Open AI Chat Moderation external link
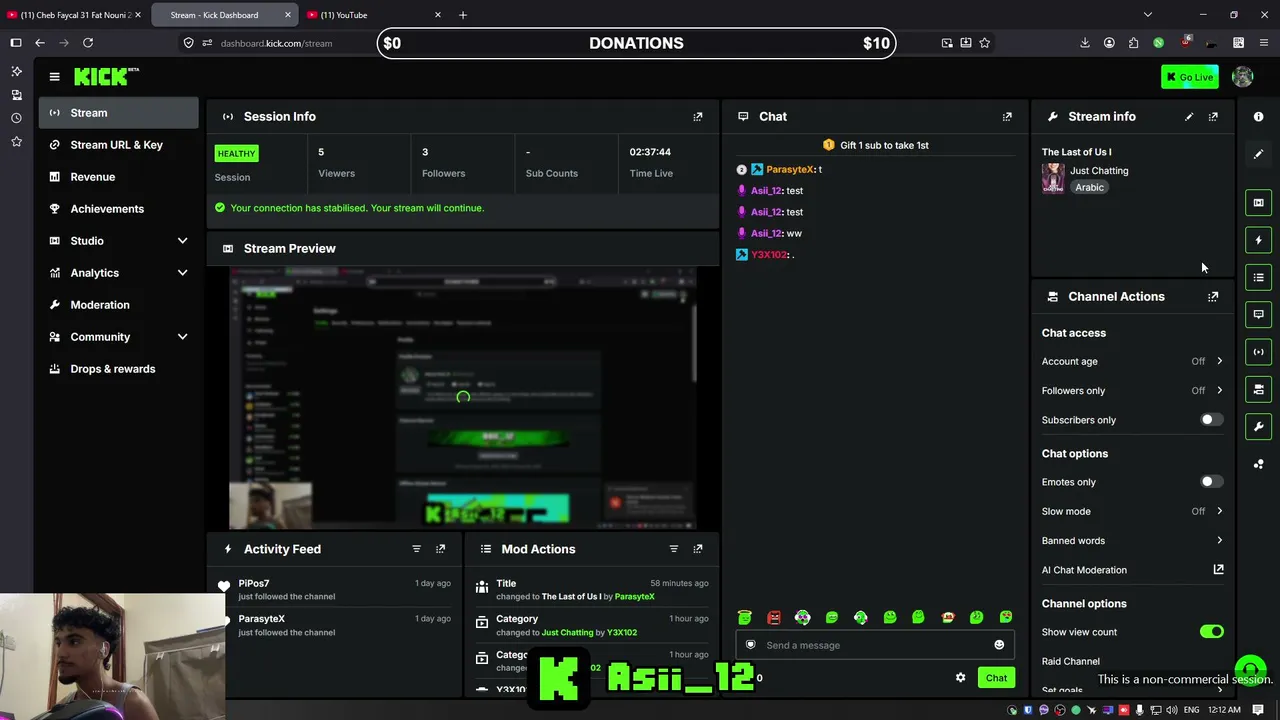1280x720 pixels. click(x=1218, y=570)
